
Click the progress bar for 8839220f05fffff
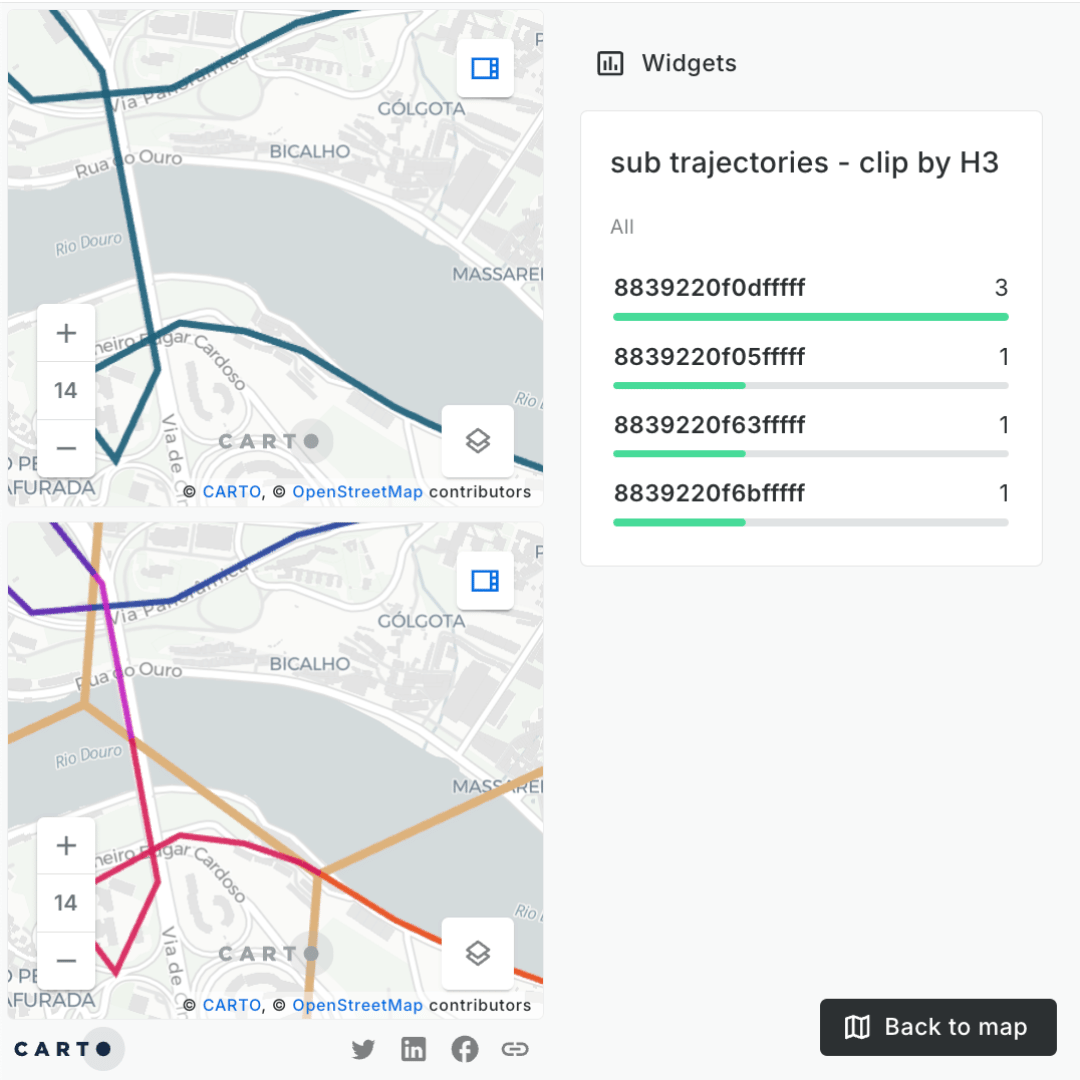(x=811, y=386)
